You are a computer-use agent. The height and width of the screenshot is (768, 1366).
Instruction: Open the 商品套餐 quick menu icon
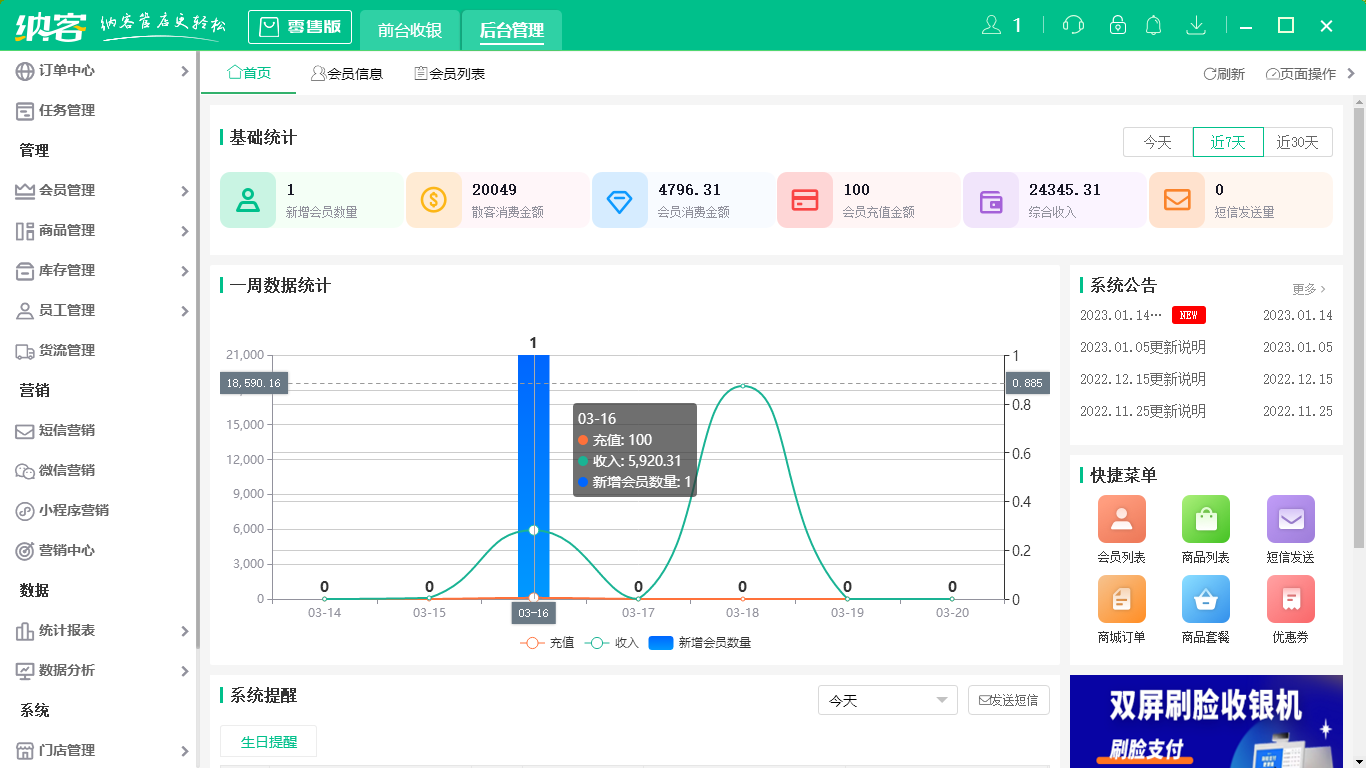[x=1205, y=600]
